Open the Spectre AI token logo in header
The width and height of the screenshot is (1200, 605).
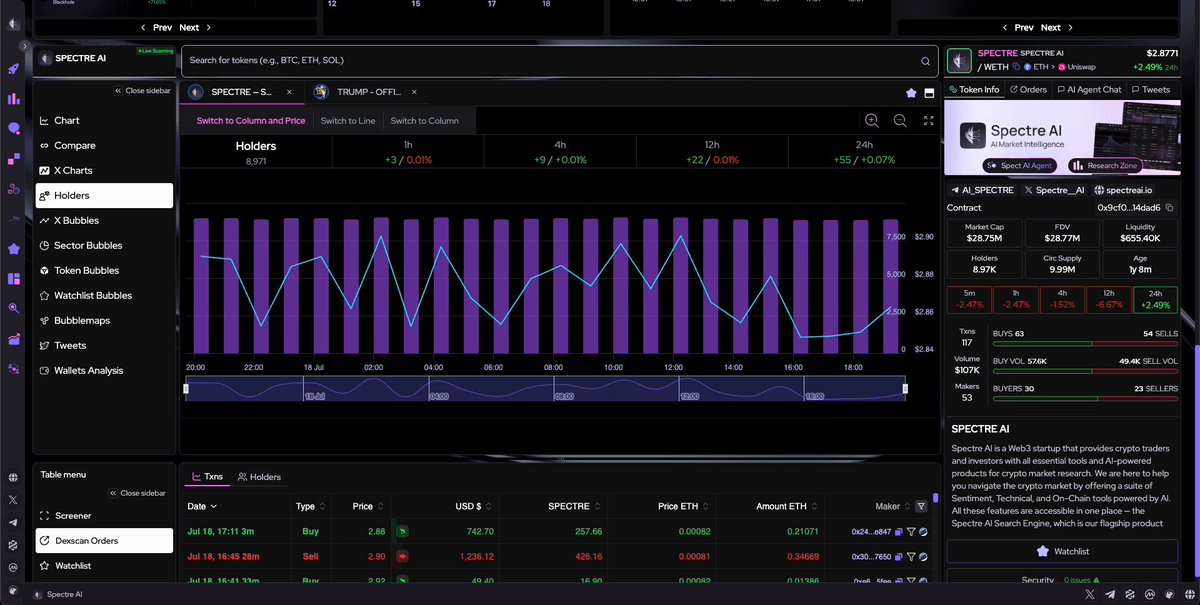pyautogui.click(x=960, y=60)
